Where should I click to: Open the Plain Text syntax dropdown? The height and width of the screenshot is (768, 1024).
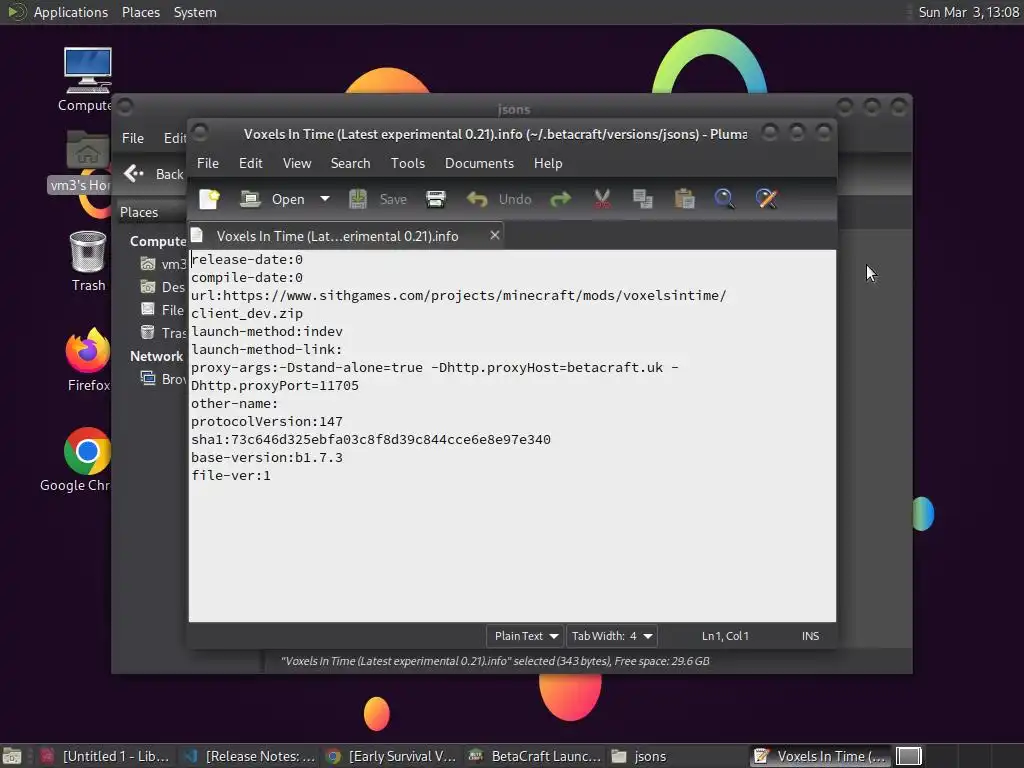[x=525, y=636]
